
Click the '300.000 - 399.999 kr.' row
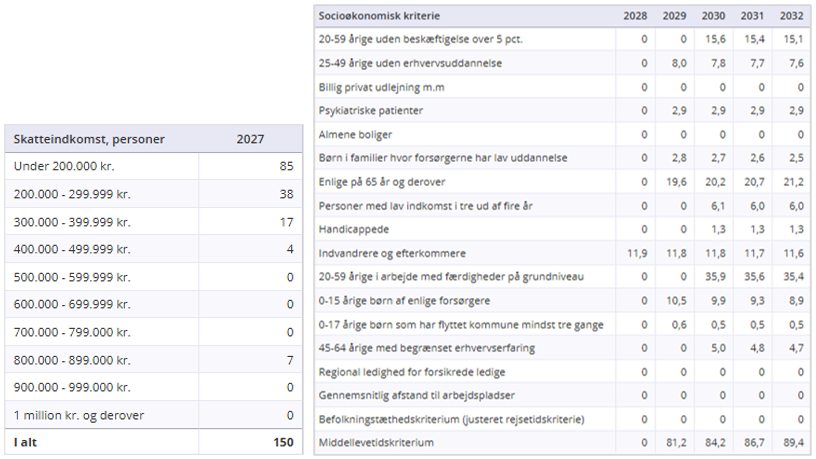coord(72,222)
